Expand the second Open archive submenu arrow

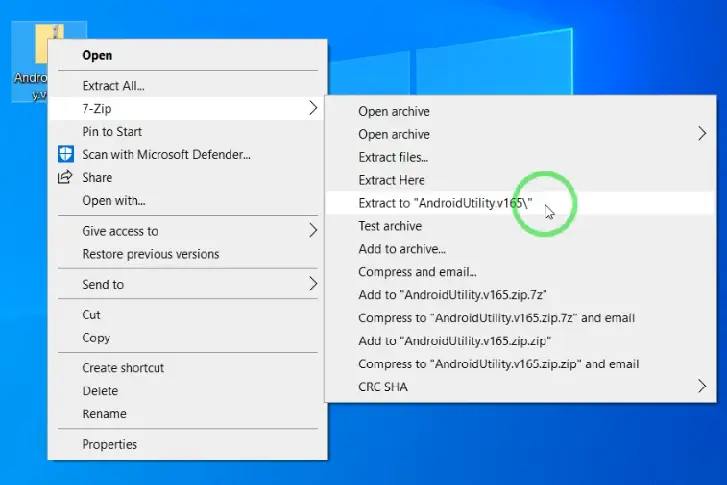click(x=702, y=134)
